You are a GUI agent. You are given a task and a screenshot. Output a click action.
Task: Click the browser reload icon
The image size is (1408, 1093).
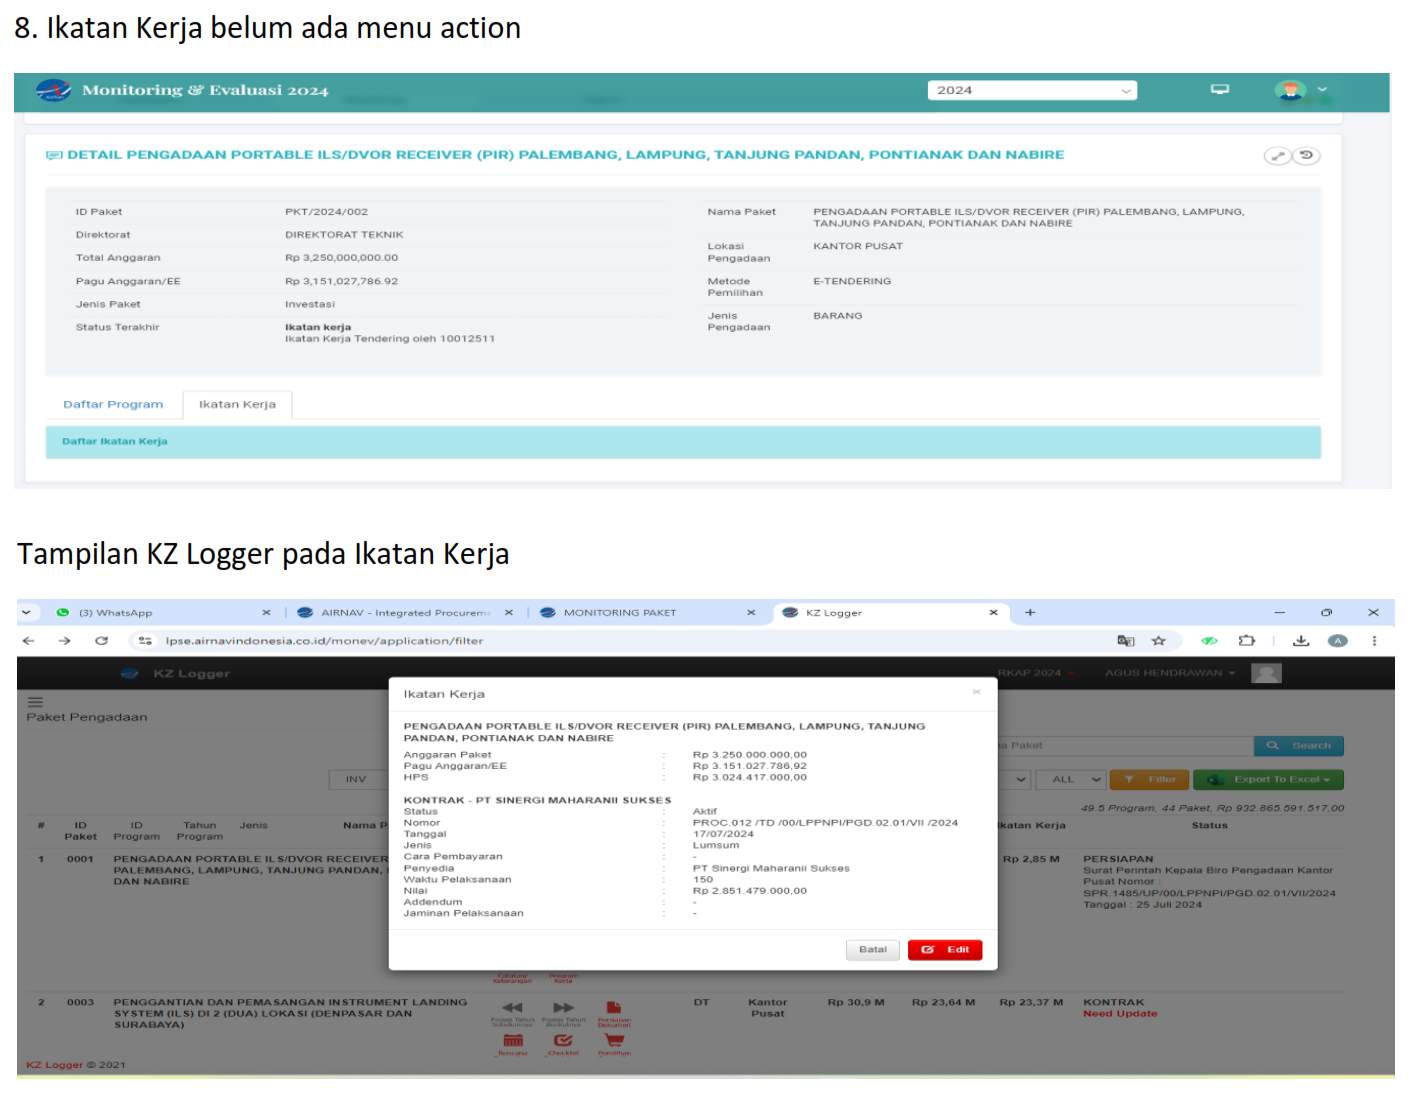point(101,641)
